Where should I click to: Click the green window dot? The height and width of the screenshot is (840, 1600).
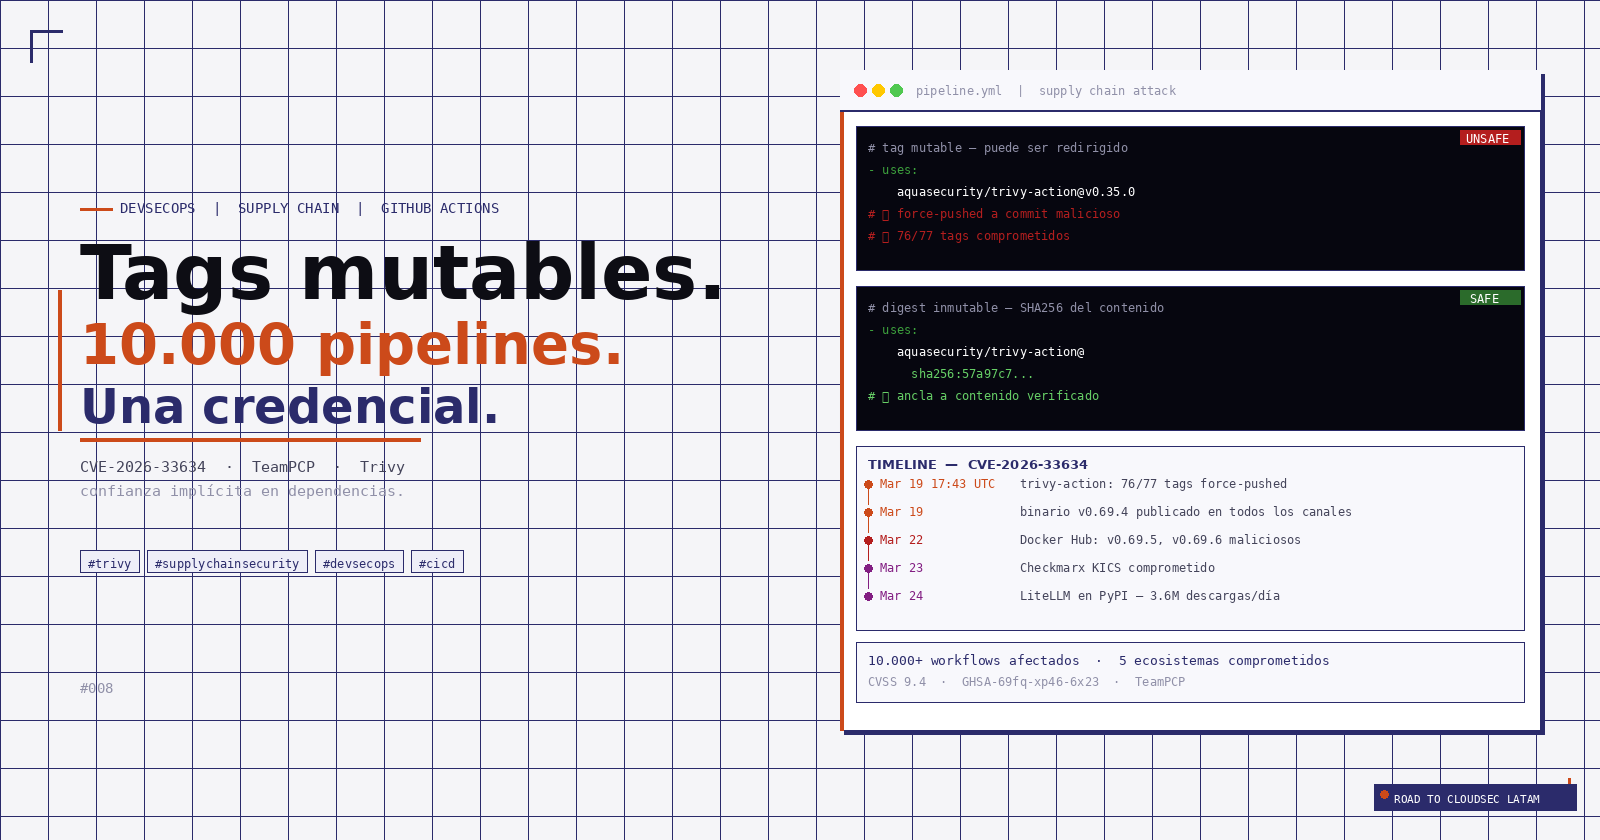[x=896, y=91]
